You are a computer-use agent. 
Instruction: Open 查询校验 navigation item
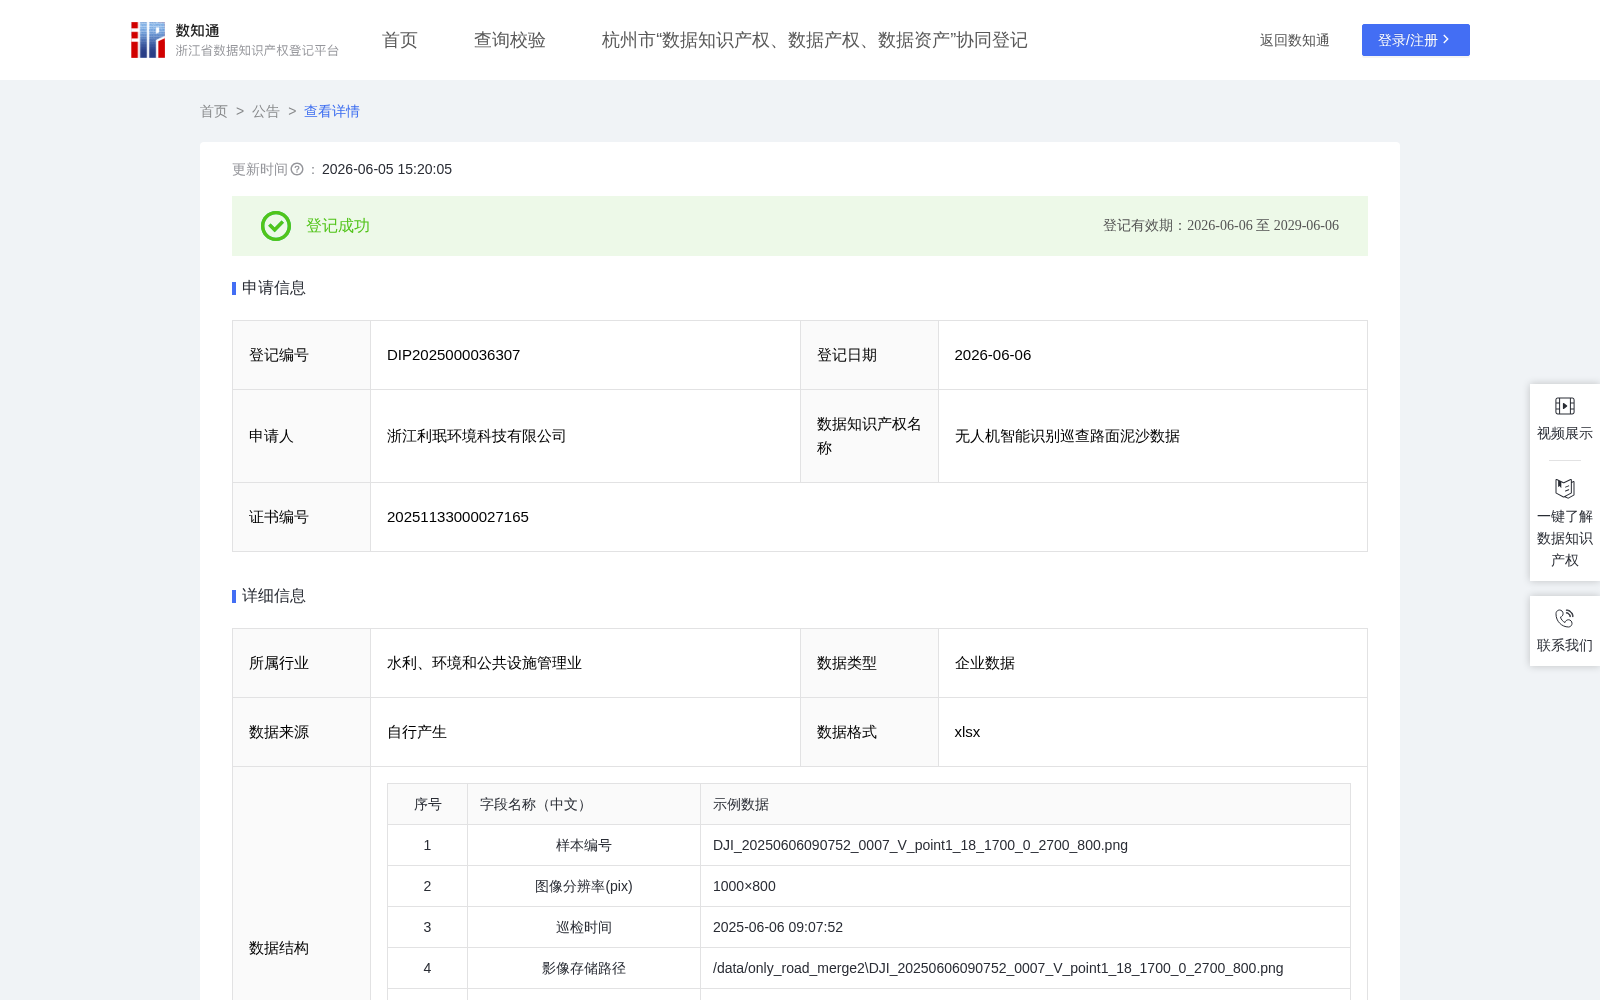click(x=510, y=40)
